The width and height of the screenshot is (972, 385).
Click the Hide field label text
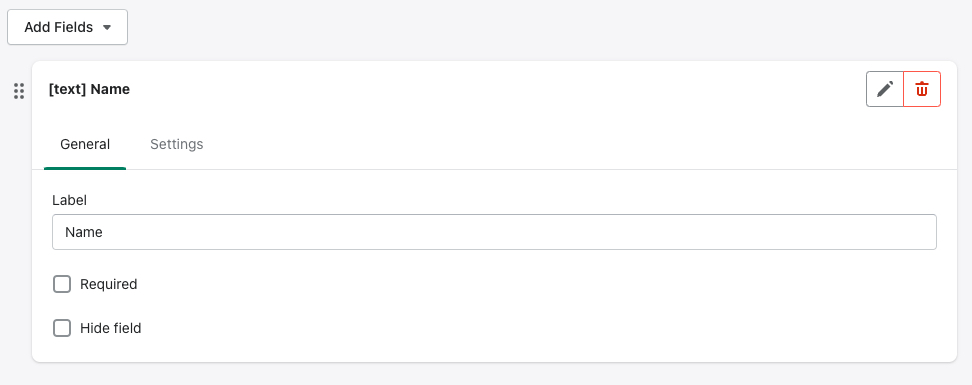tap(110, 328)
